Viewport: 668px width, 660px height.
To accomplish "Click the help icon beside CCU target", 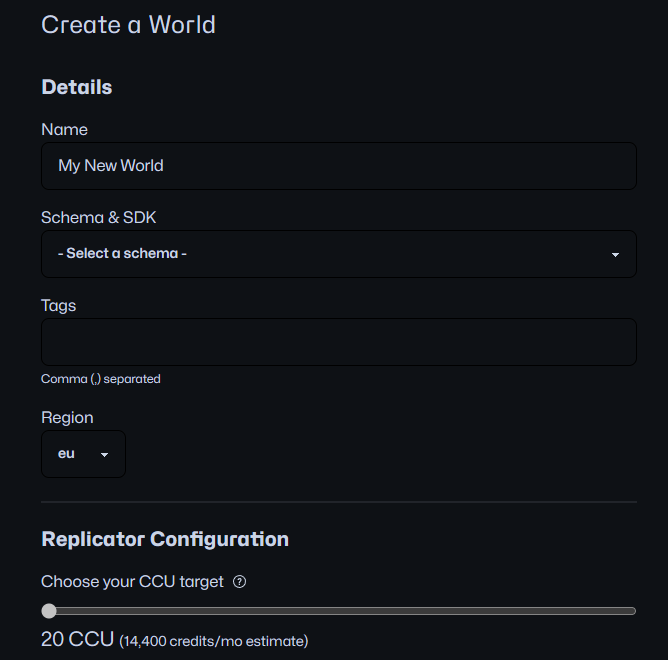I will pos(240,582).
